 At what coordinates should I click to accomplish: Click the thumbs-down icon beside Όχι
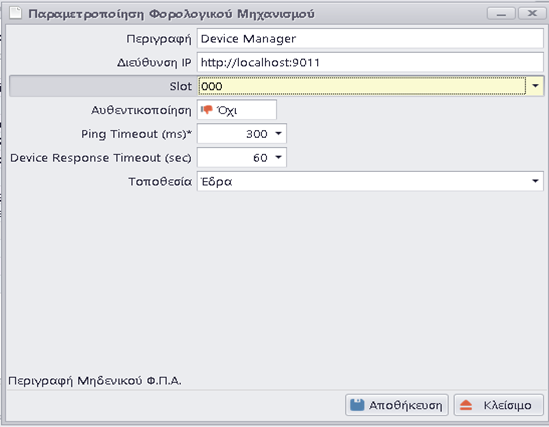coord(207,110)
